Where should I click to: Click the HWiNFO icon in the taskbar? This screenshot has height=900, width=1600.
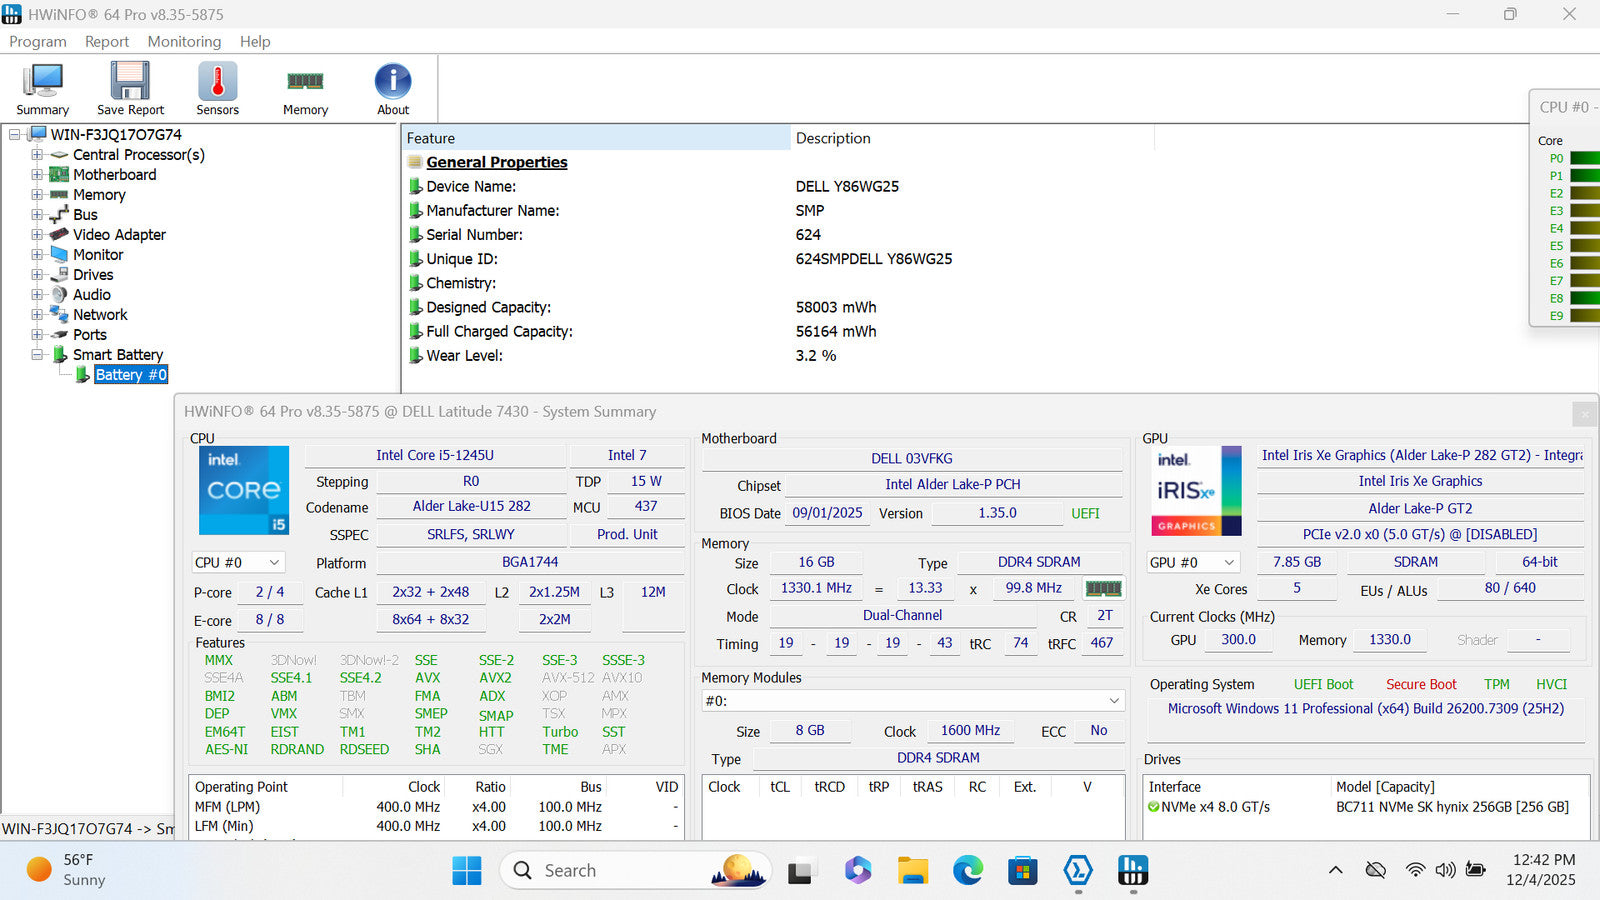(x=1132, y=871)
